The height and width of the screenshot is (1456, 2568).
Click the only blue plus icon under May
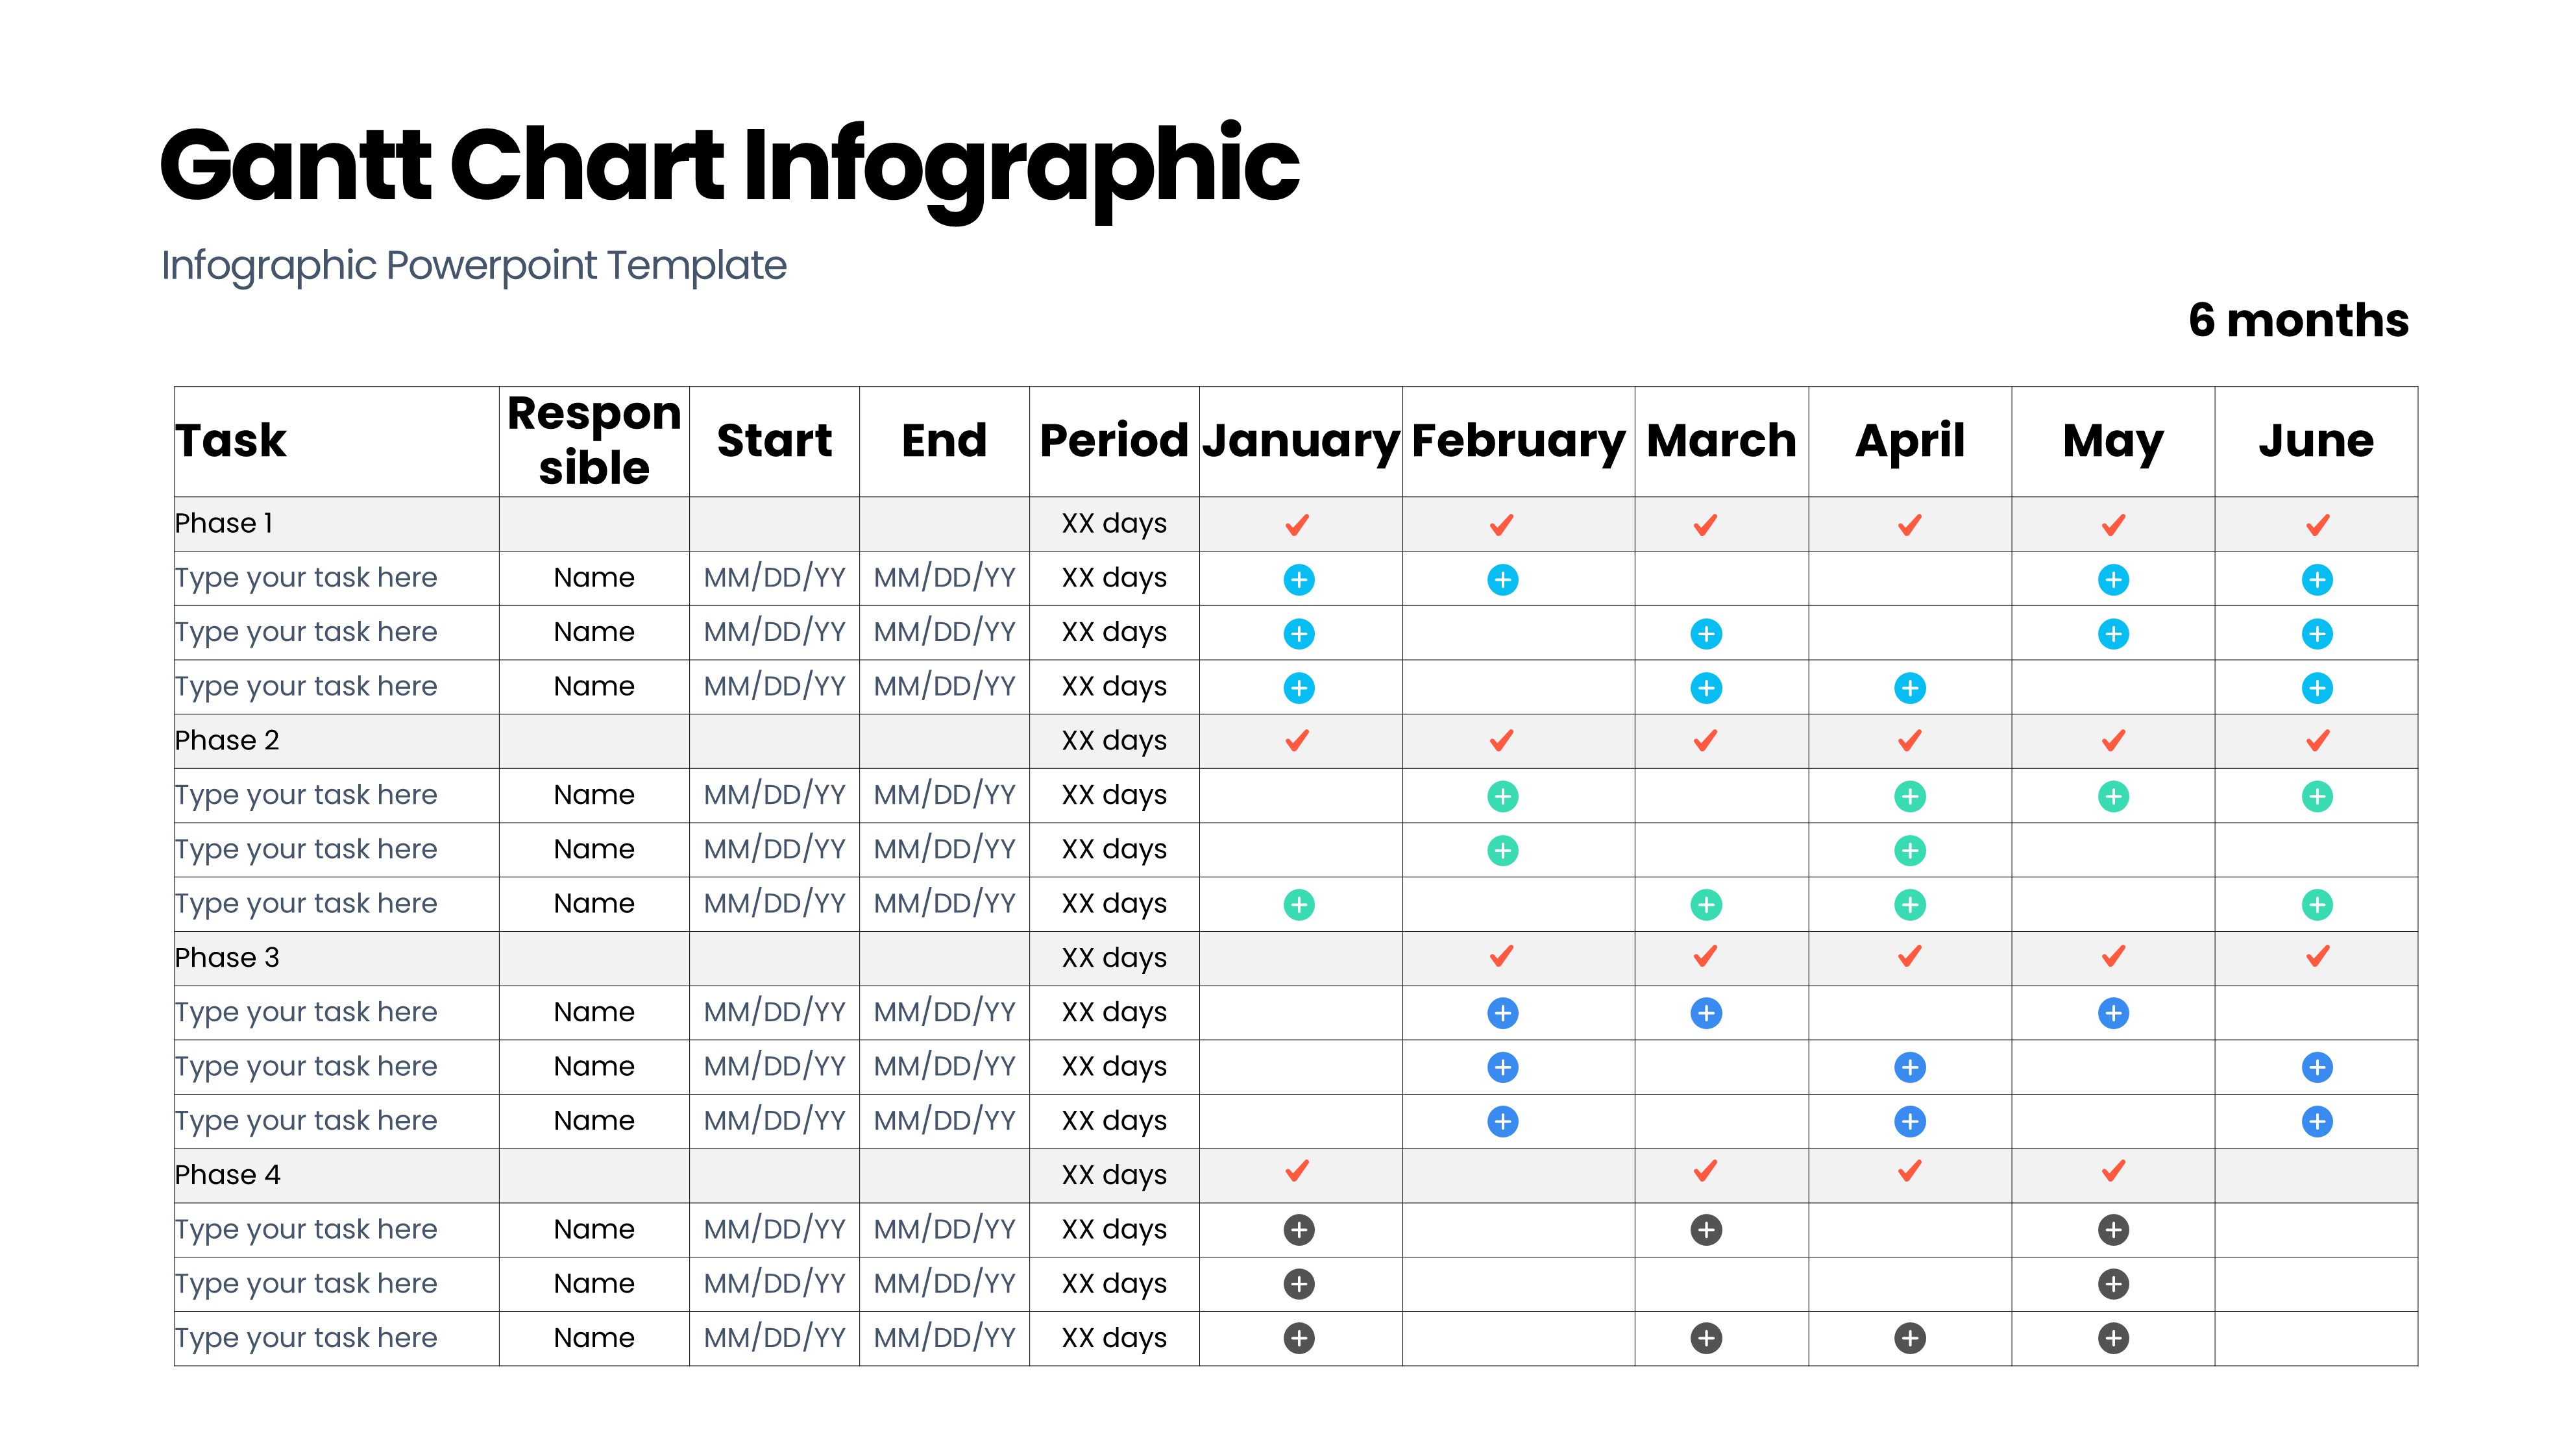(2113, 1013)
